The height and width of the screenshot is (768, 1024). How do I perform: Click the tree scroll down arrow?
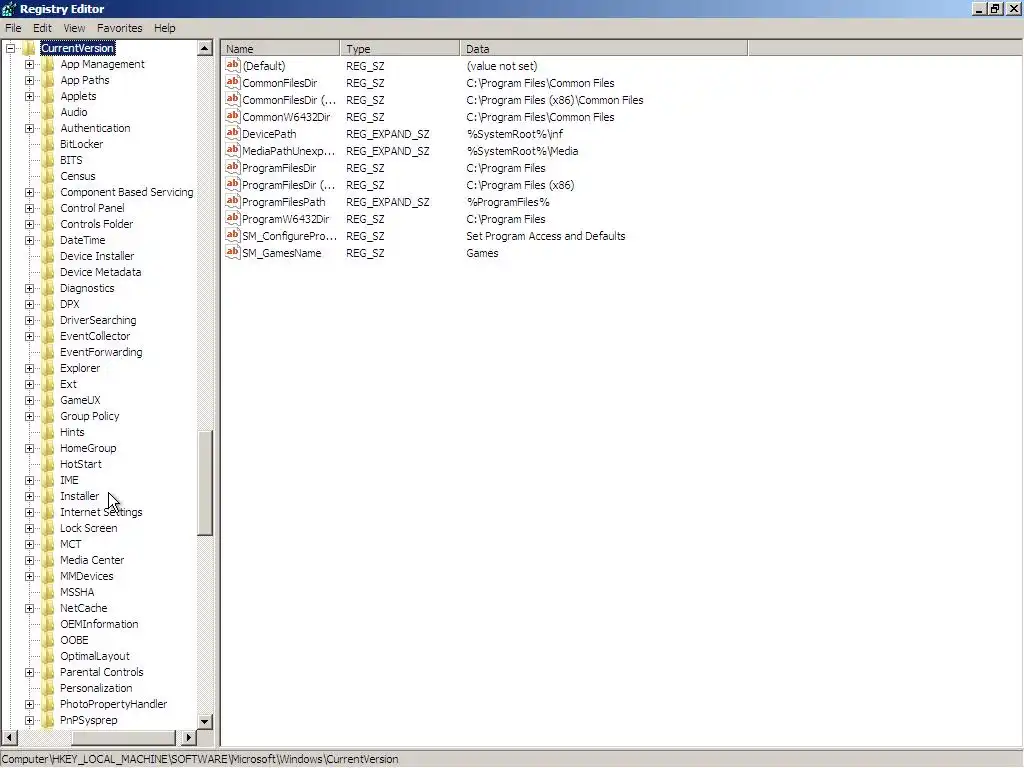[x=204, y=722]
